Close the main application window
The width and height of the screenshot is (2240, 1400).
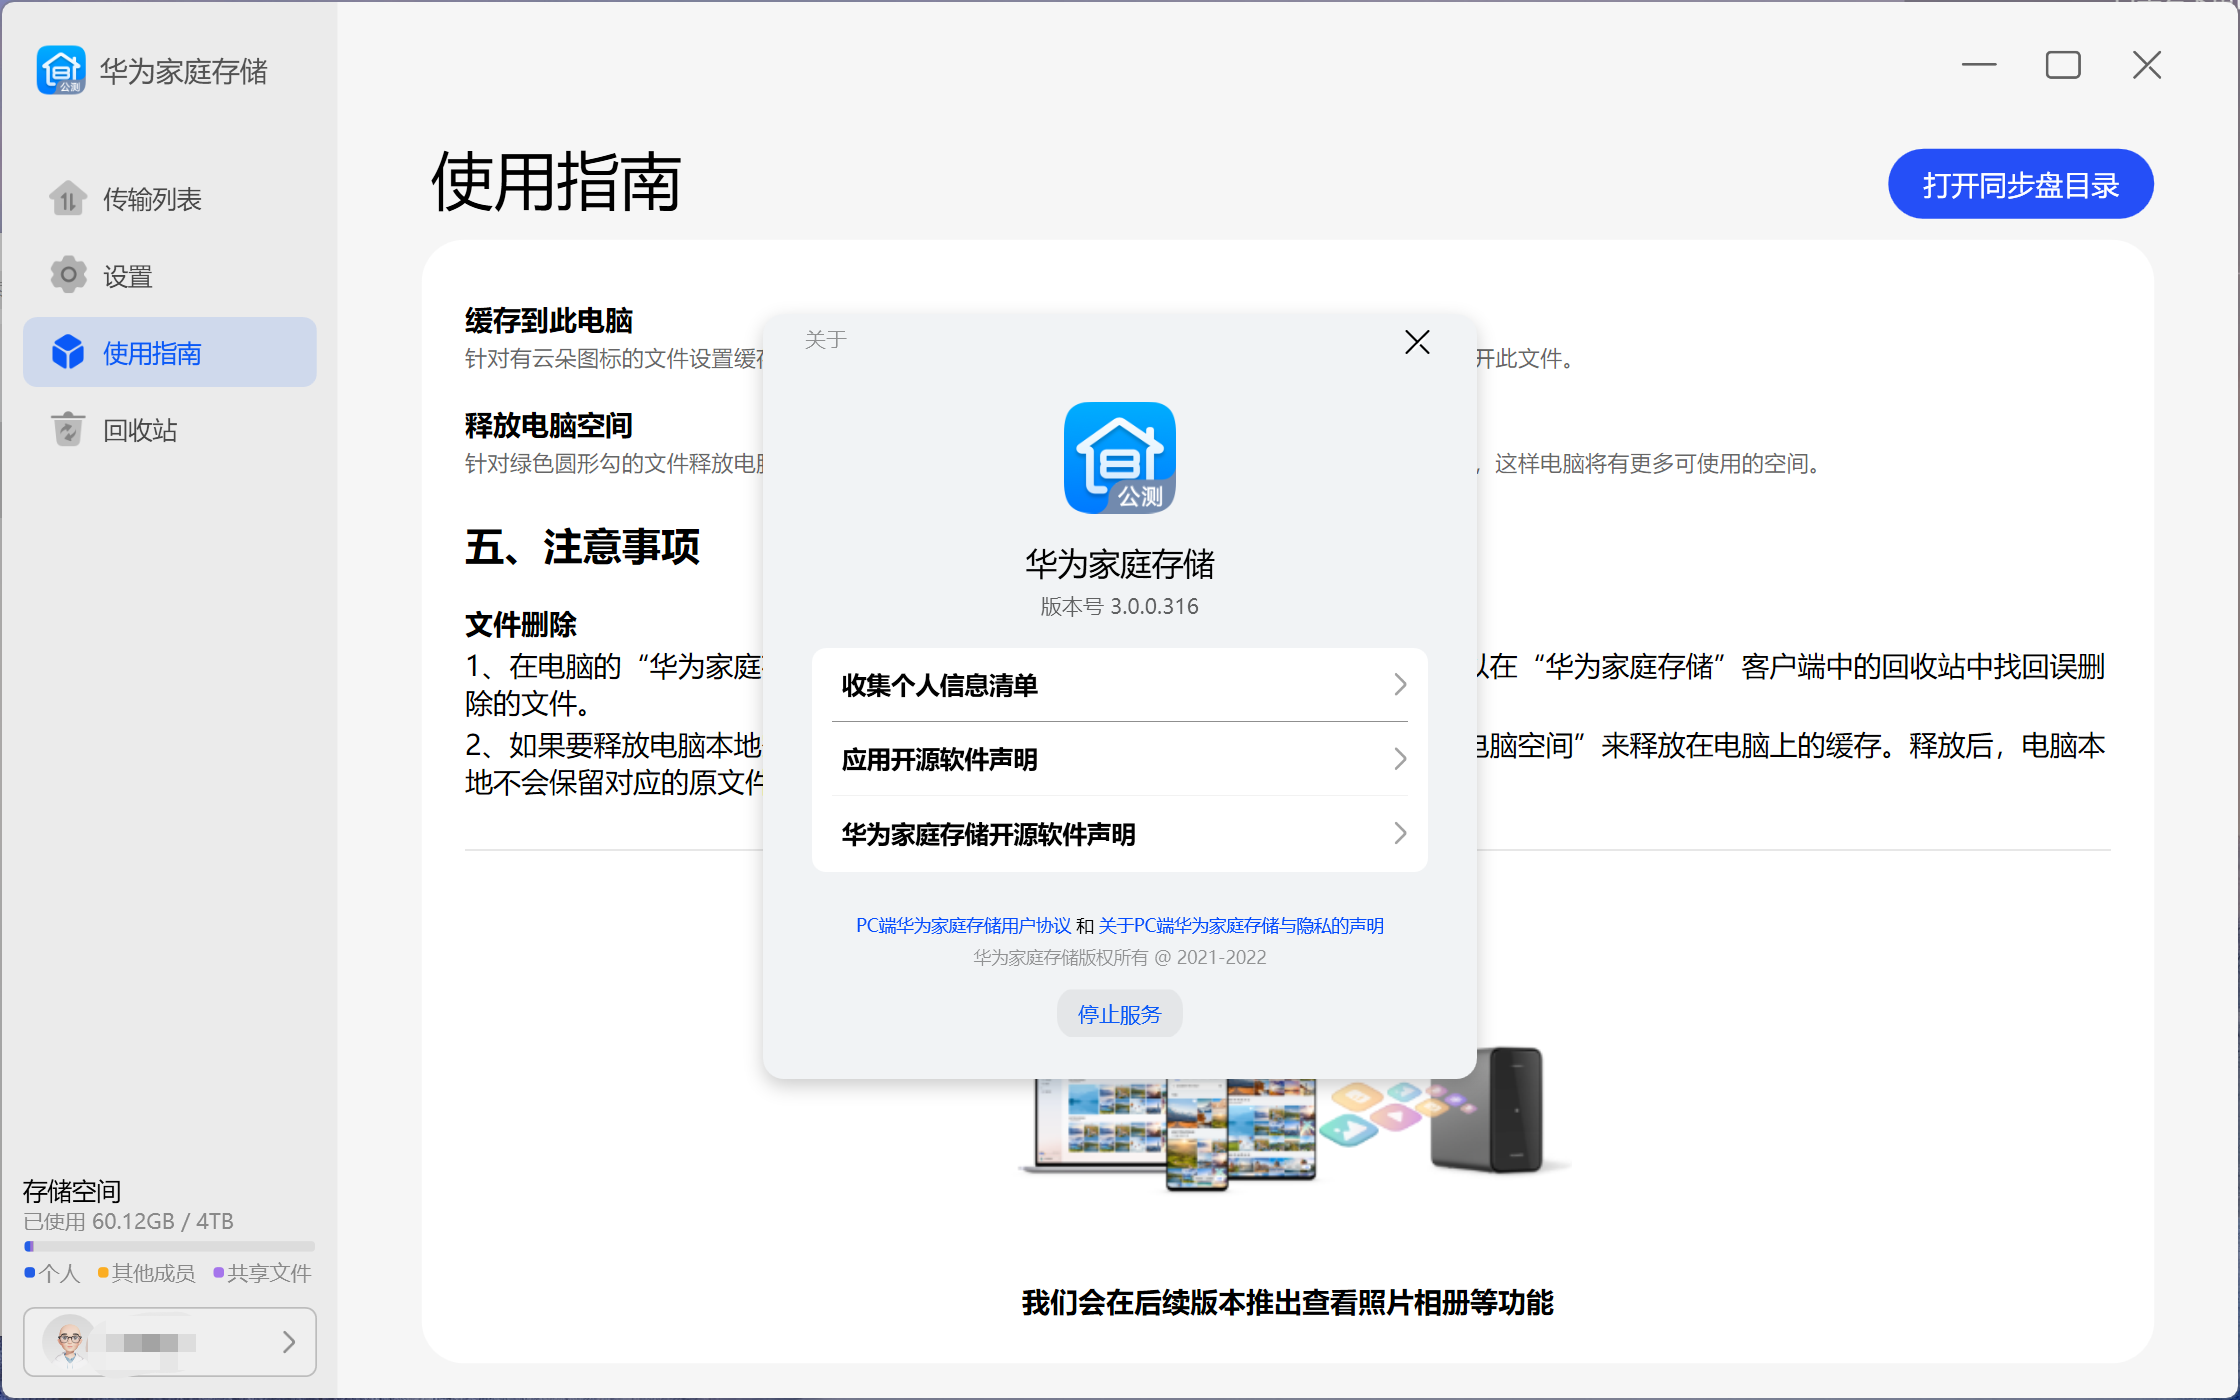coord(2147,65)
